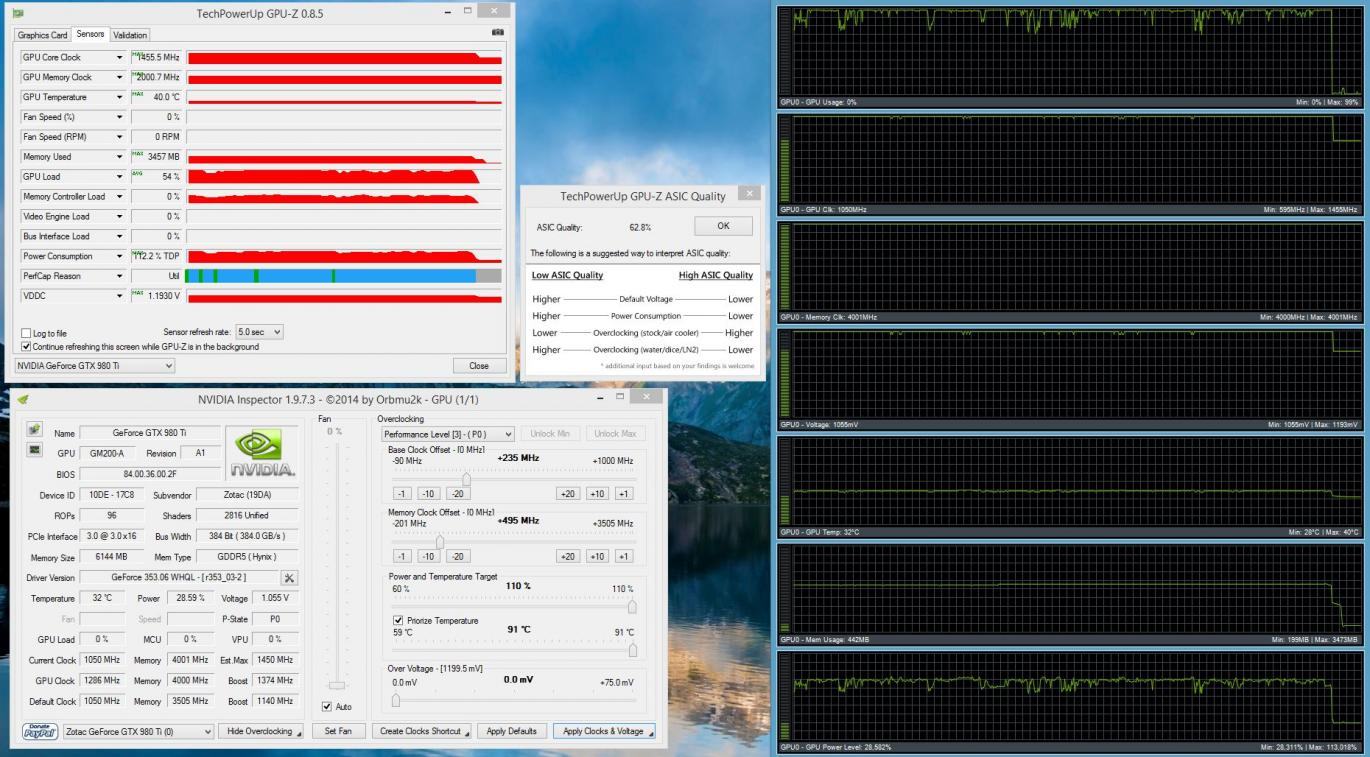The width and height of the screenshot is (1370, 757).
Task: Change the Sensor refresh rate dropdown
Action: (259, 332)
